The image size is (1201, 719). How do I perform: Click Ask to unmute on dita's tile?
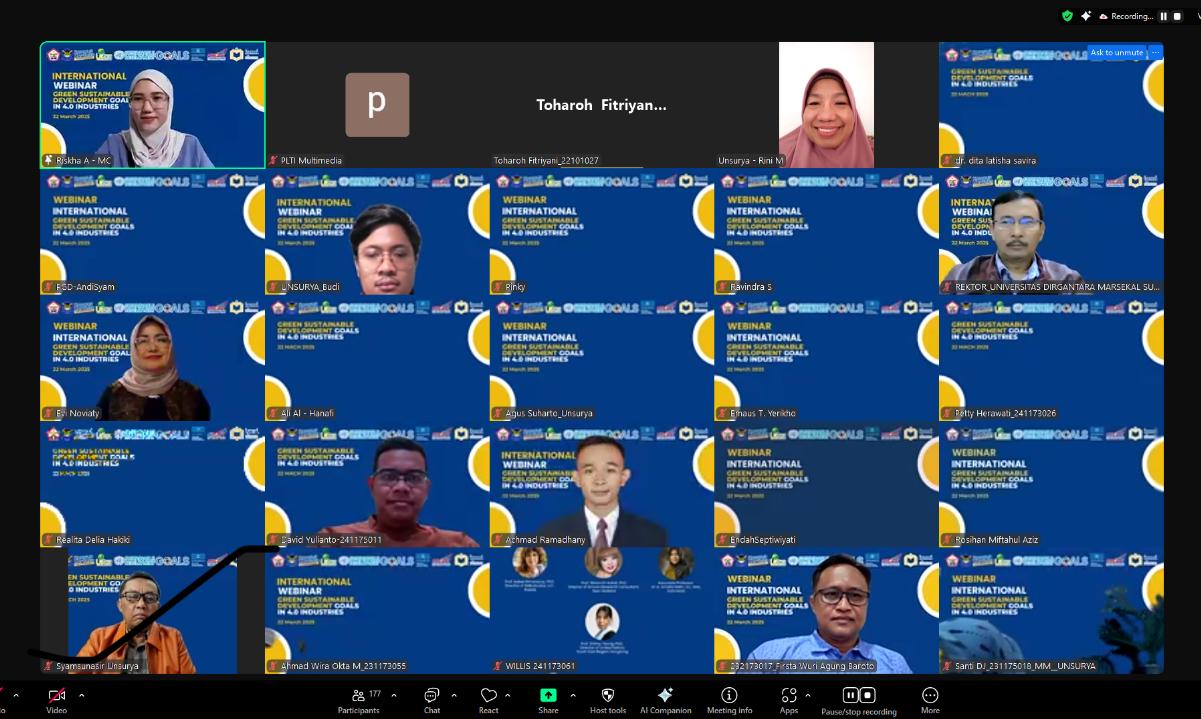click(1116, 53)
